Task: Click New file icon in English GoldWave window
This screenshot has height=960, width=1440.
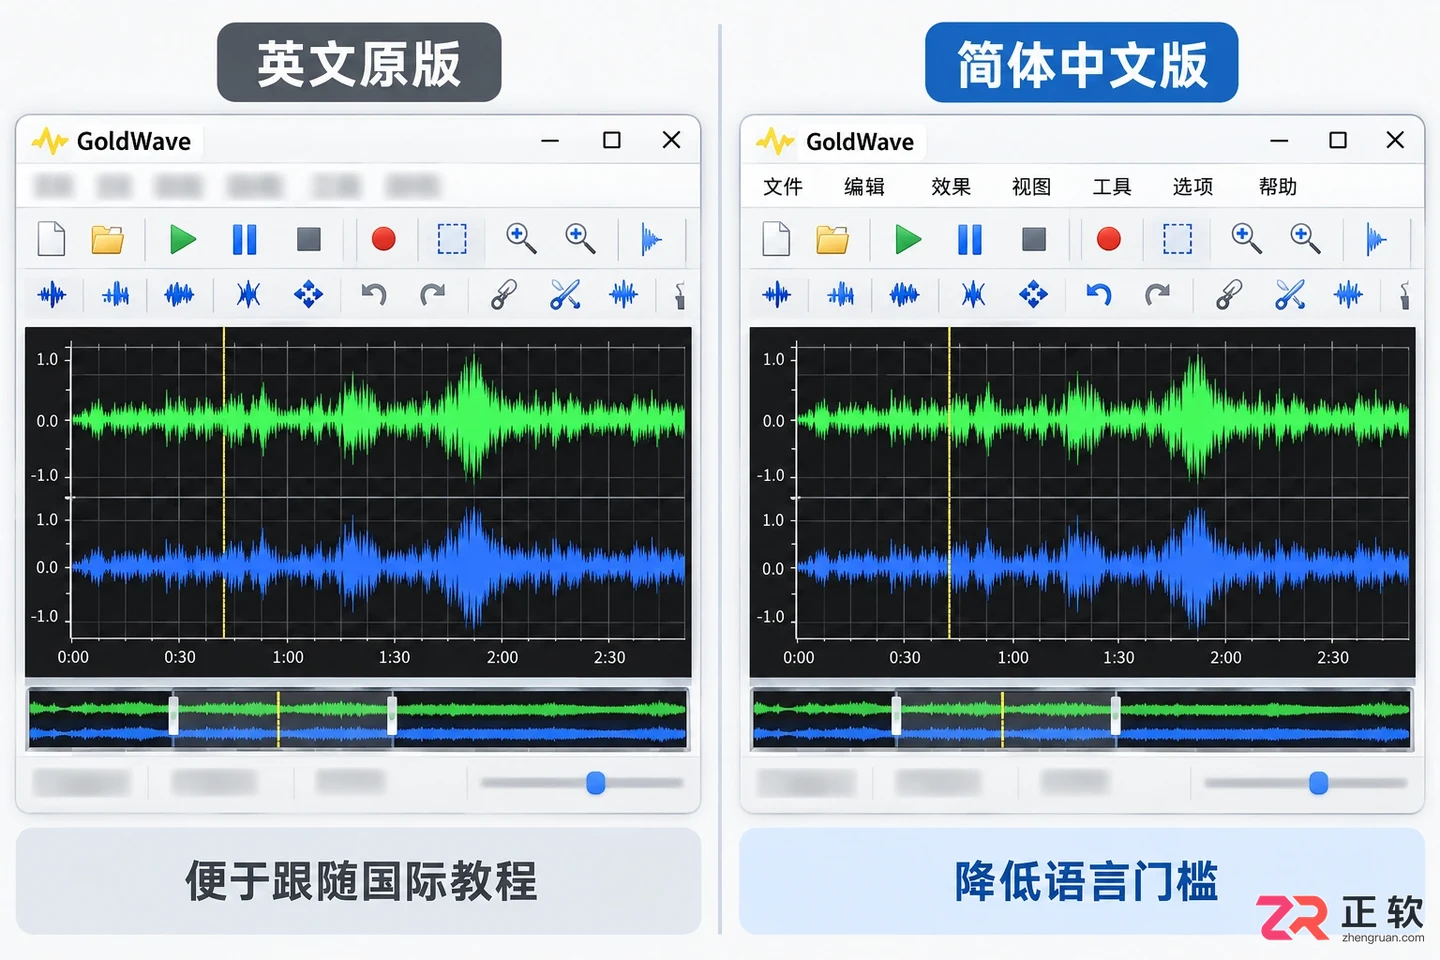Action: pos(51,239)
